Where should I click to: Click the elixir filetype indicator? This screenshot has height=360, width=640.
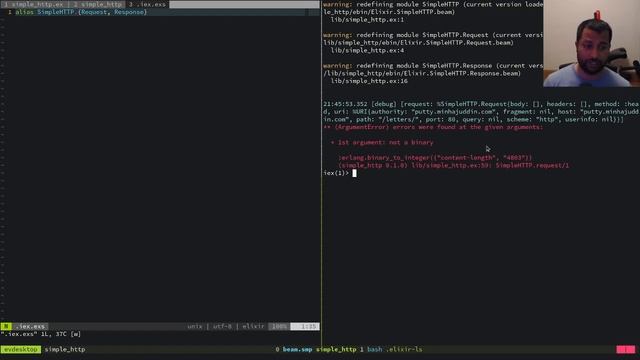pos(253,327)
